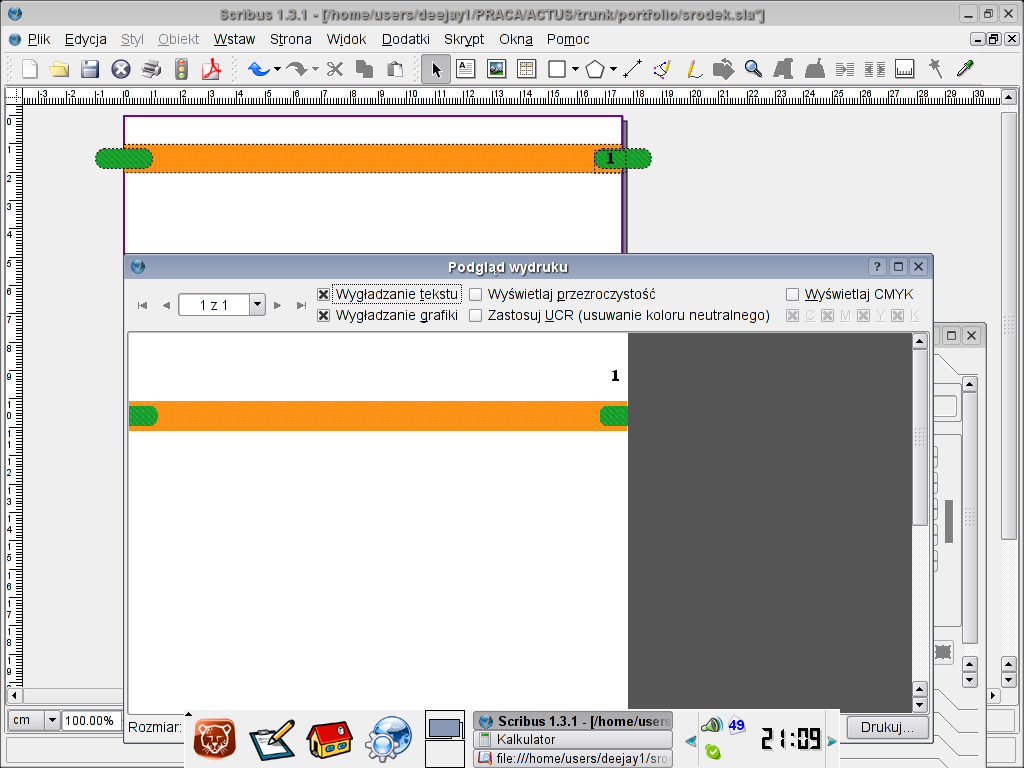Screen dimensions: 1024x768
Task: Switch to Kalkulator in the taskbar
Action: [573, 740]
